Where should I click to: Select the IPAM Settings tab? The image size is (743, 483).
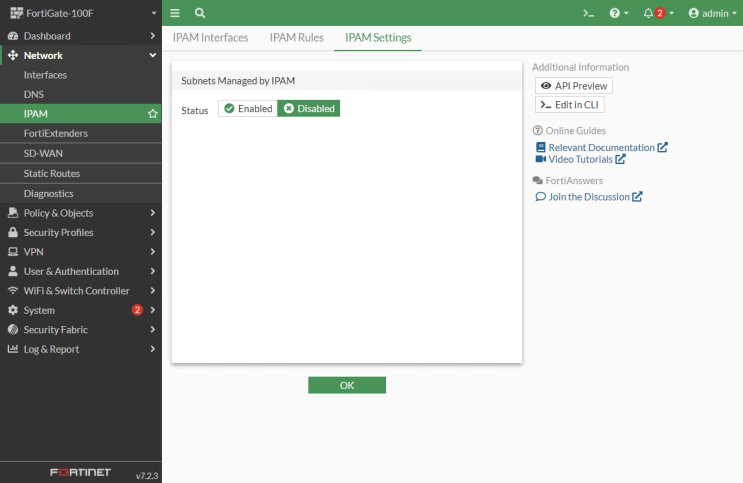(378, 37)
